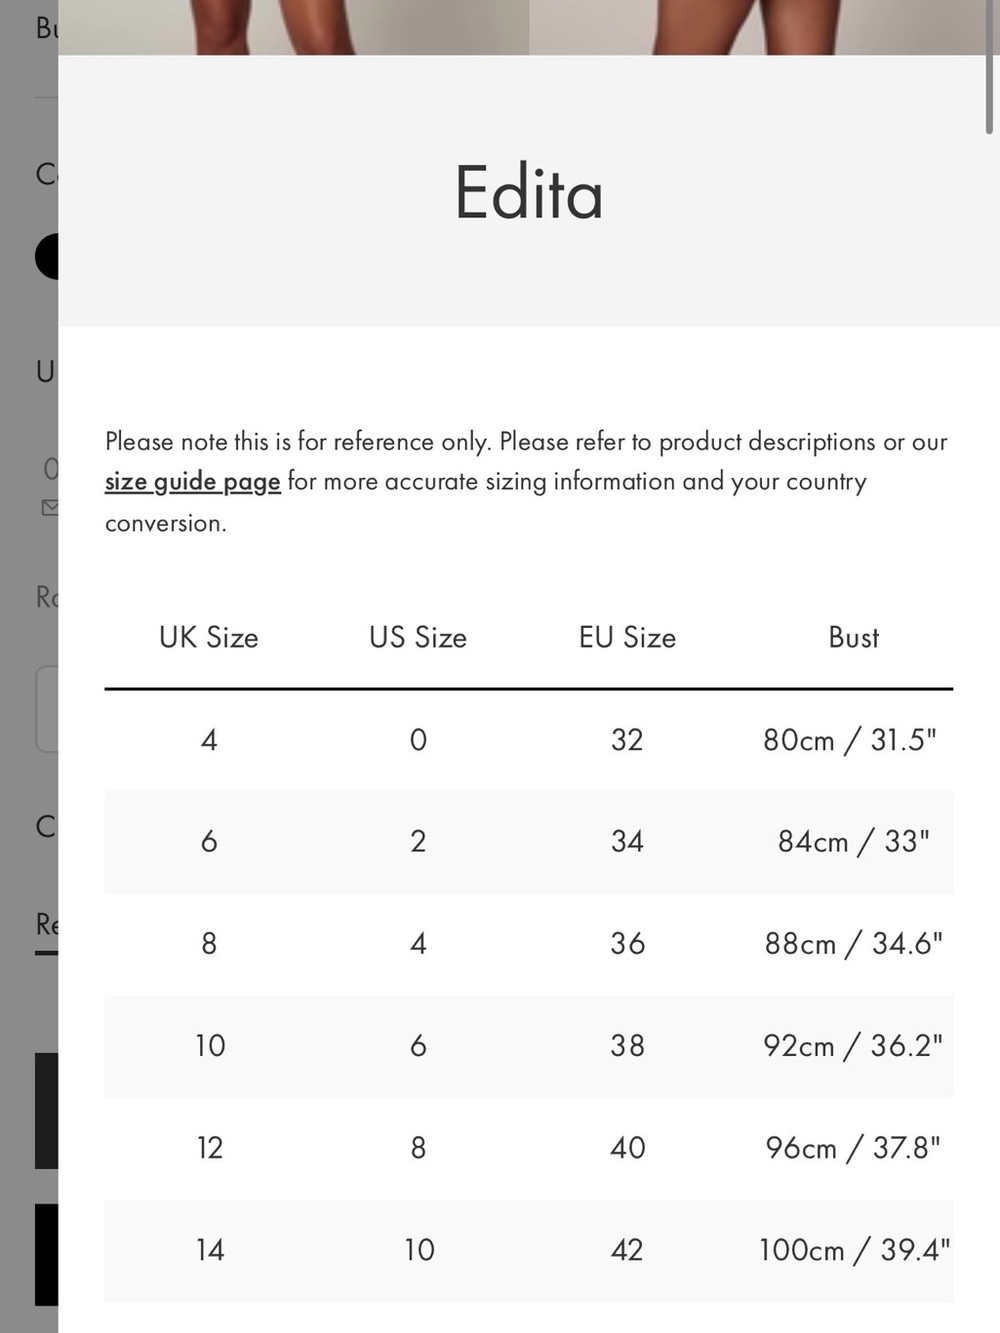Switch to the underlined "Re" tab
1000x1333 pixels.
[47, 924]
